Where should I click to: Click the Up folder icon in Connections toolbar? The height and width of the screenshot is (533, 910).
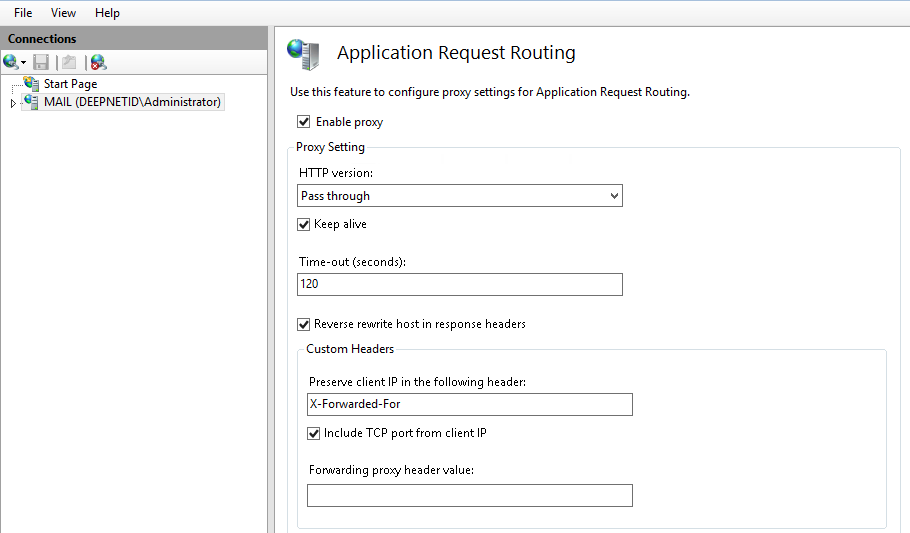point(67,62)
